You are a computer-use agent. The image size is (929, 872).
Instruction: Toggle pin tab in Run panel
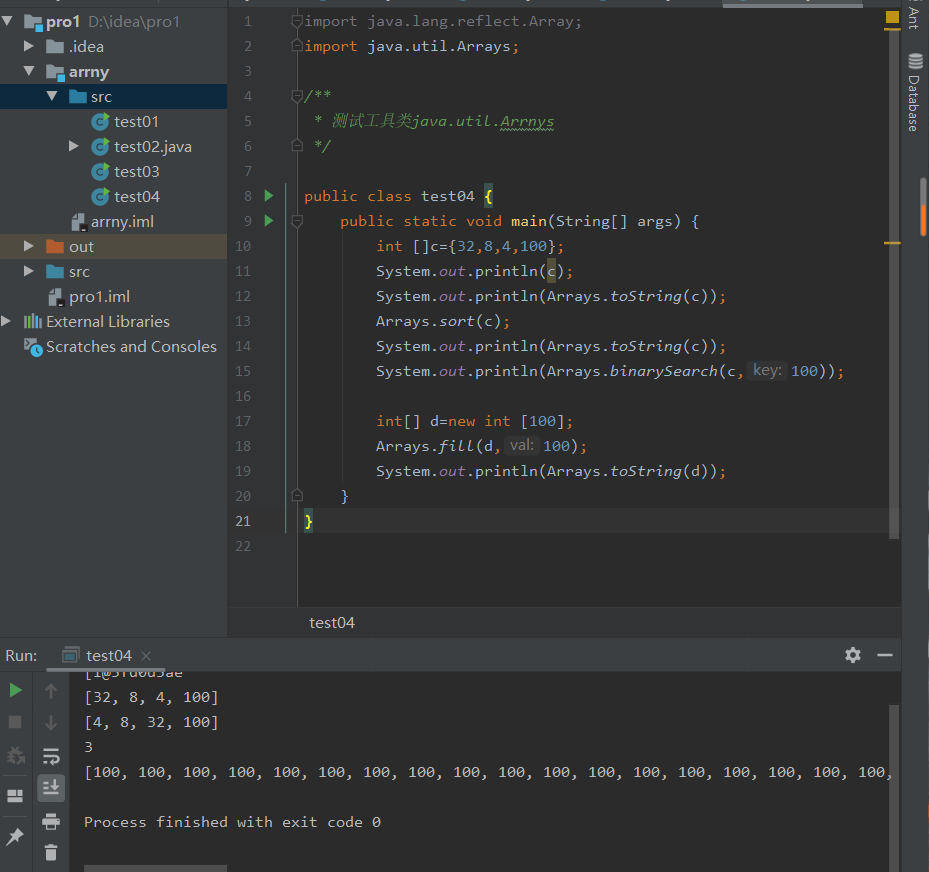tap(15, 836)
